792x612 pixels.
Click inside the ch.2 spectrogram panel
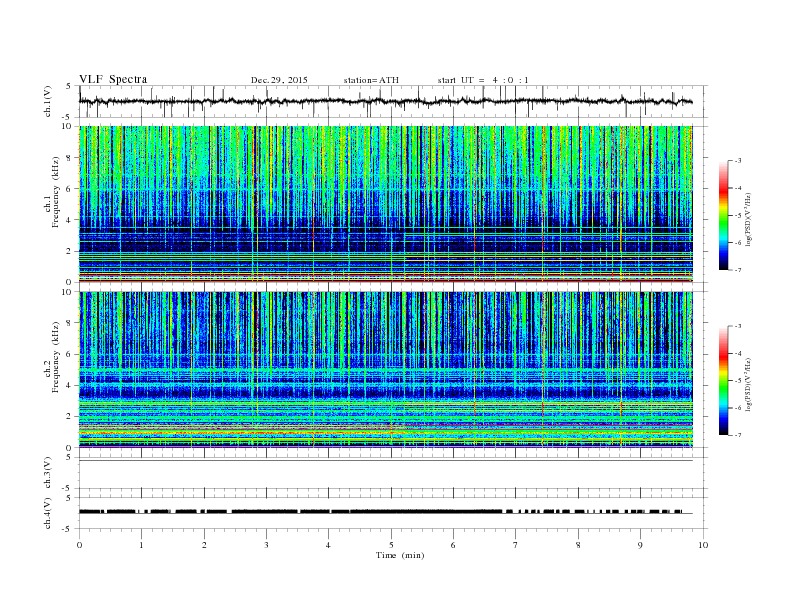385,370
